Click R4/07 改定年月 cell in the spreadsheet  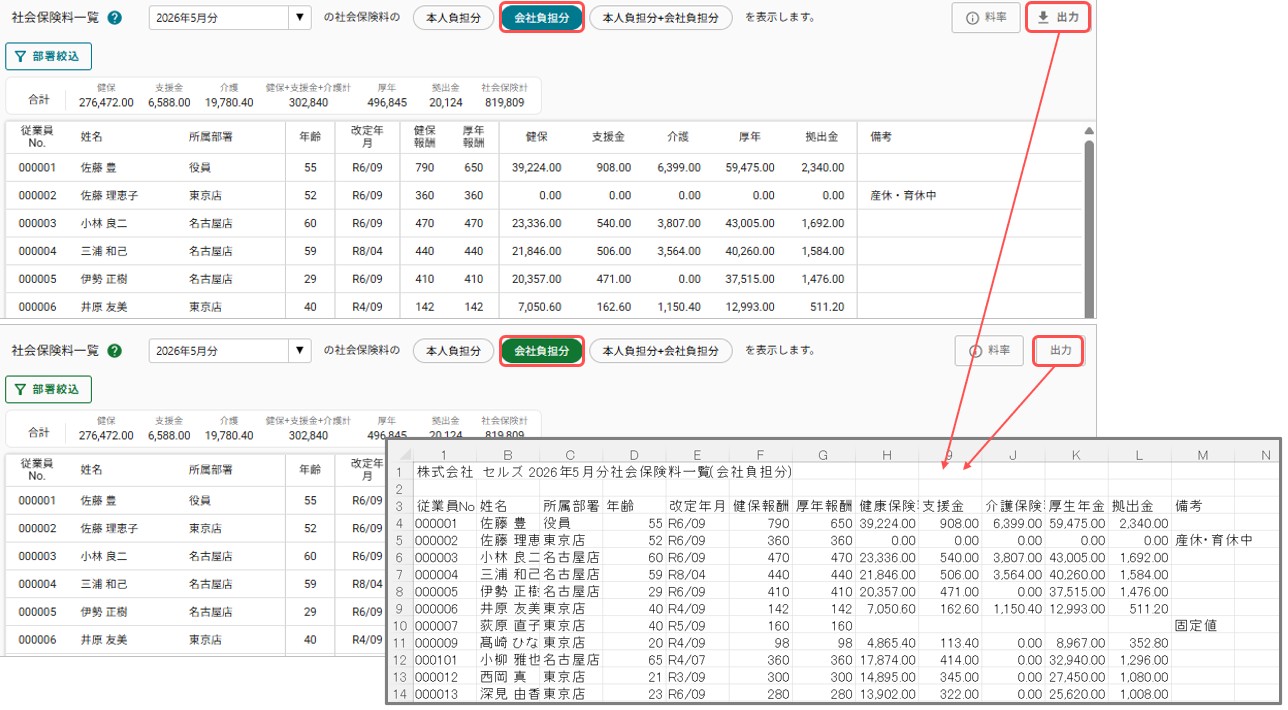point(698,660)
